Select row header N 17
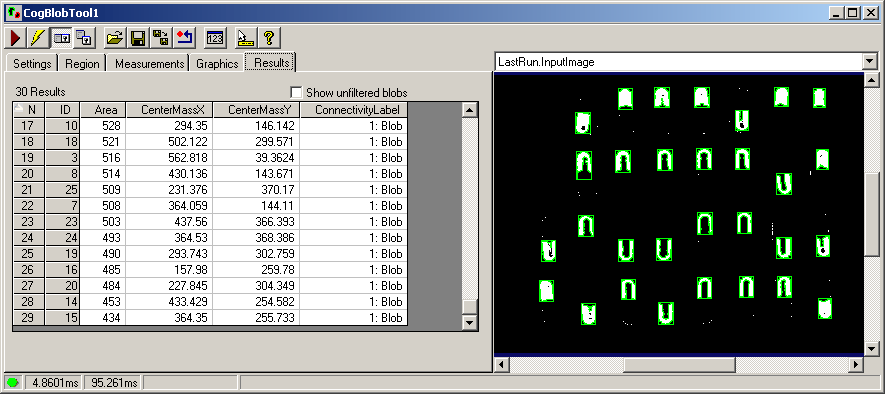This screenshot has height=394, width=885. coord(29,126)
